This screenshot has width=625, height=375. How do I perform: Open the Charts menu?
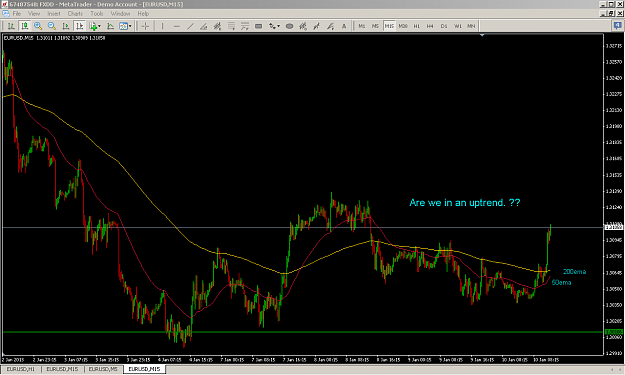75,14
